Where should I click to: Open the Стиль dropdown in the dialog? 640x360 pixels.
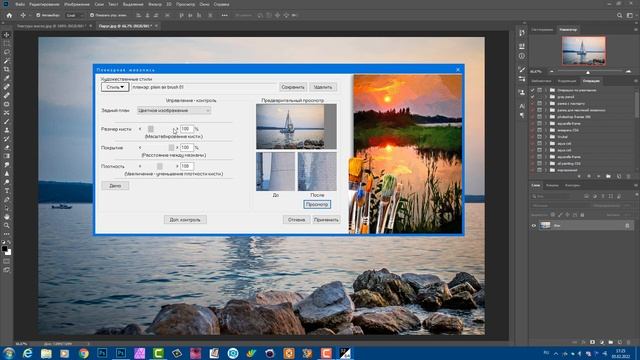point(115,87)
